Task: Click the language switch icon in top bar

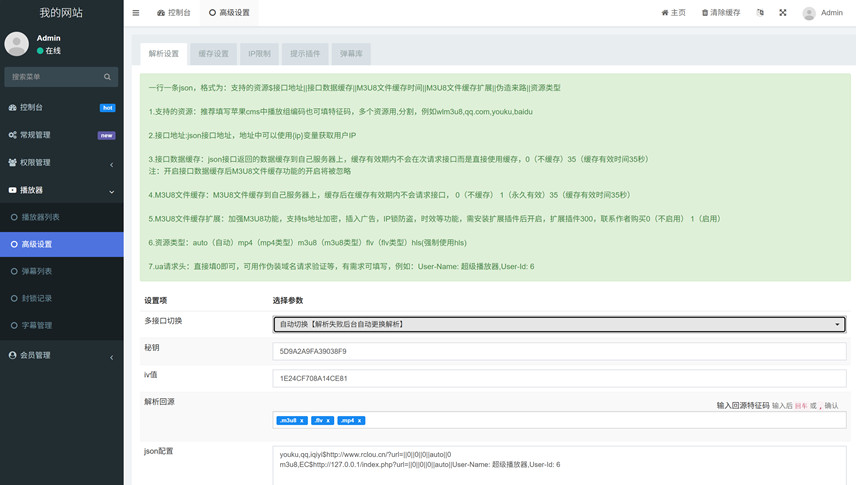Action: click(x=760, y=13)
